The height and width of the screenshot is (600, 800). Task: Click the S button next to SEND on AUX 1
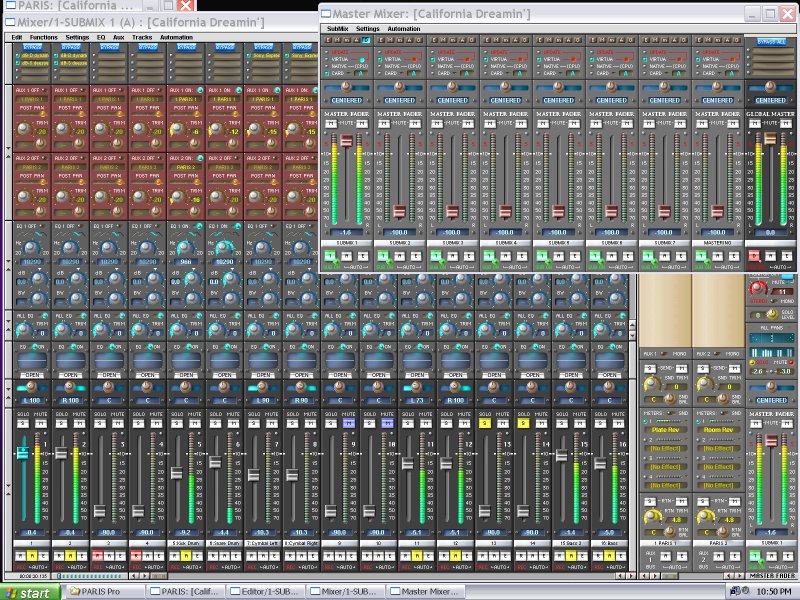649,368
